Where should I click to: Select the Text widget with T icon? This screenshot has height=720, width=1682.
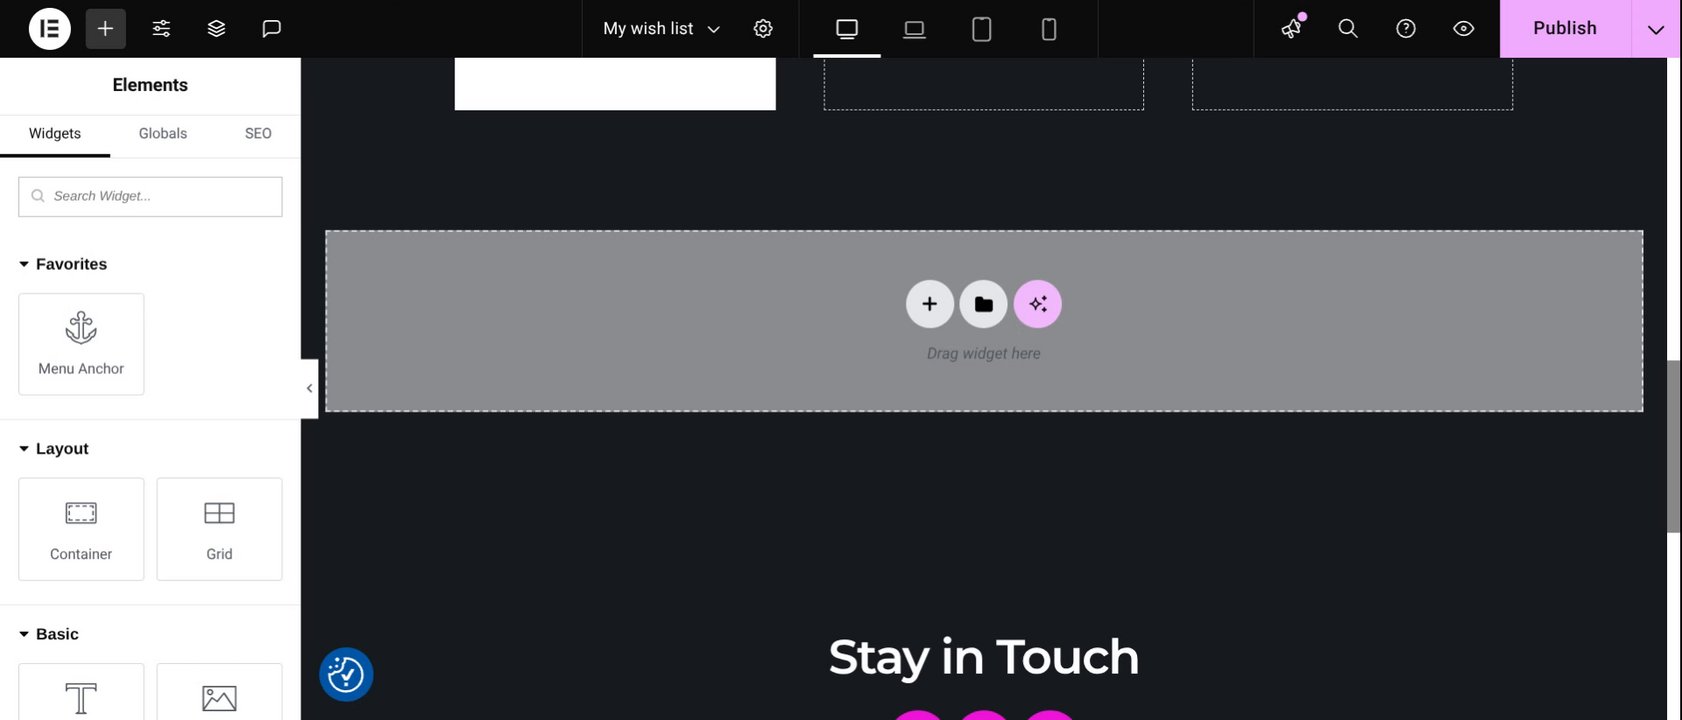coord(81,692)
